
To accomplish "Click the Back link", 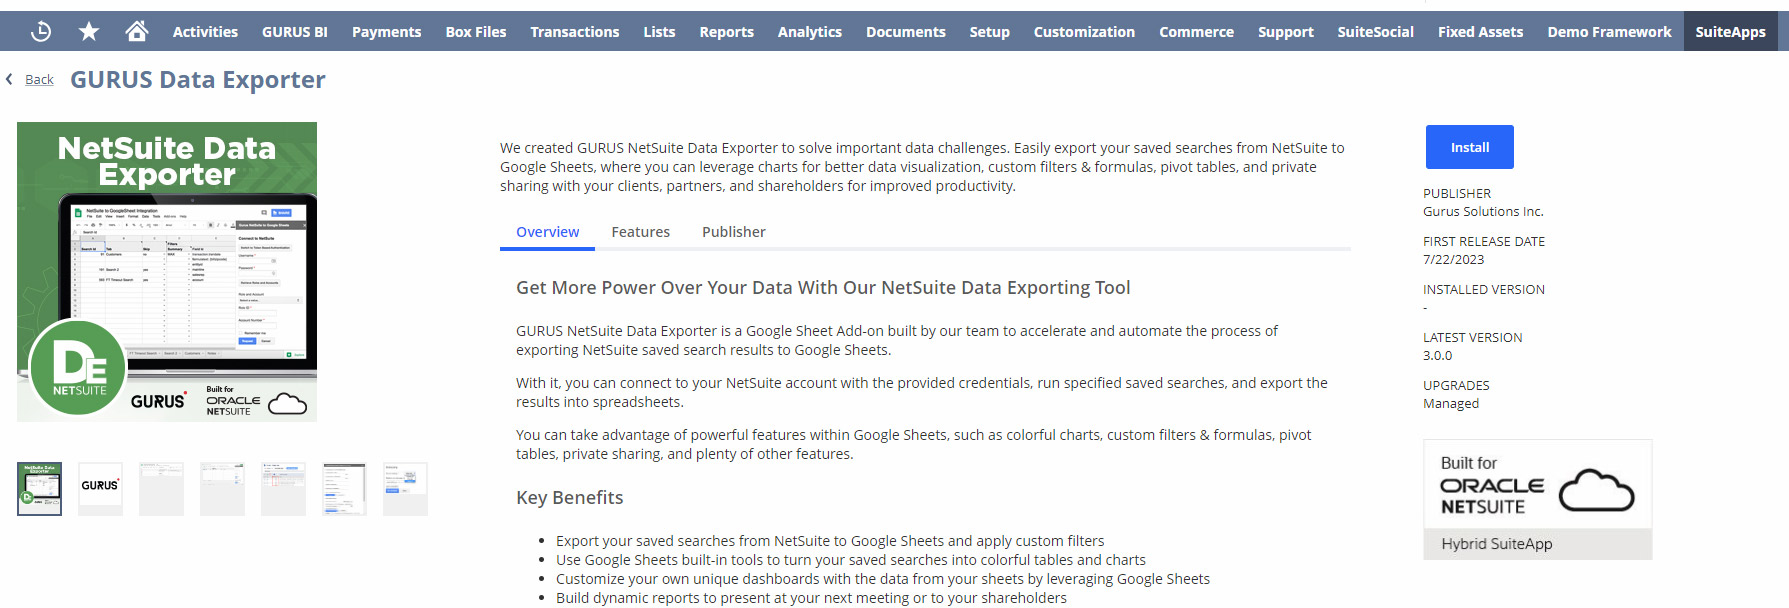I will coord(39,78).
